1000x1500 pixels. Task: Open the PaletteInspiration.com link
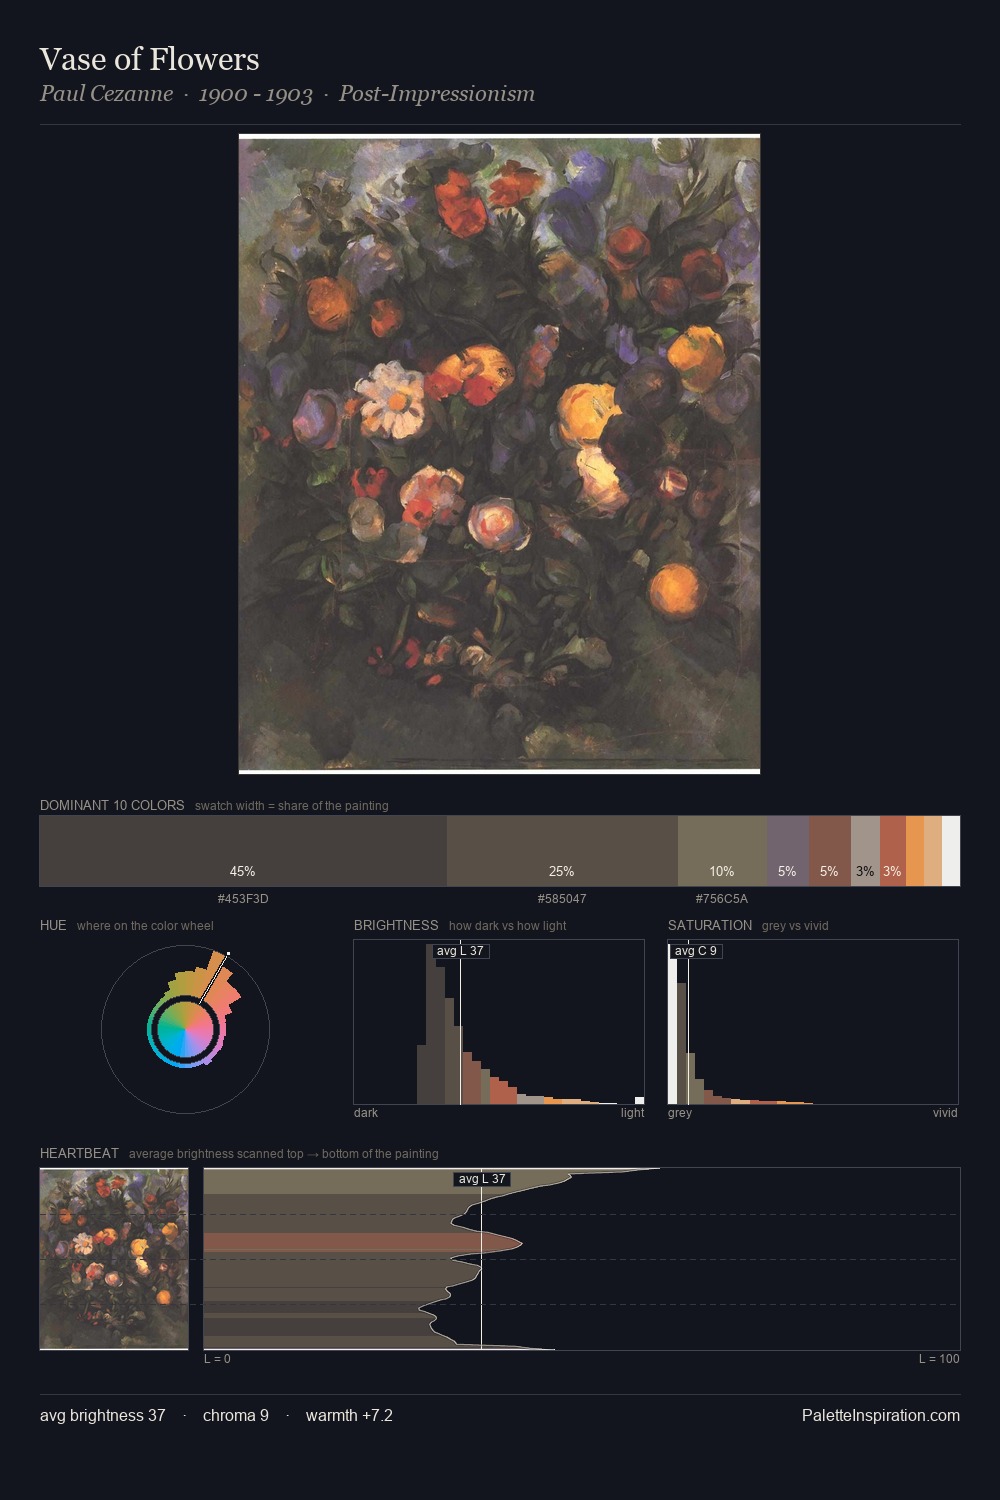click(881, 1416)
